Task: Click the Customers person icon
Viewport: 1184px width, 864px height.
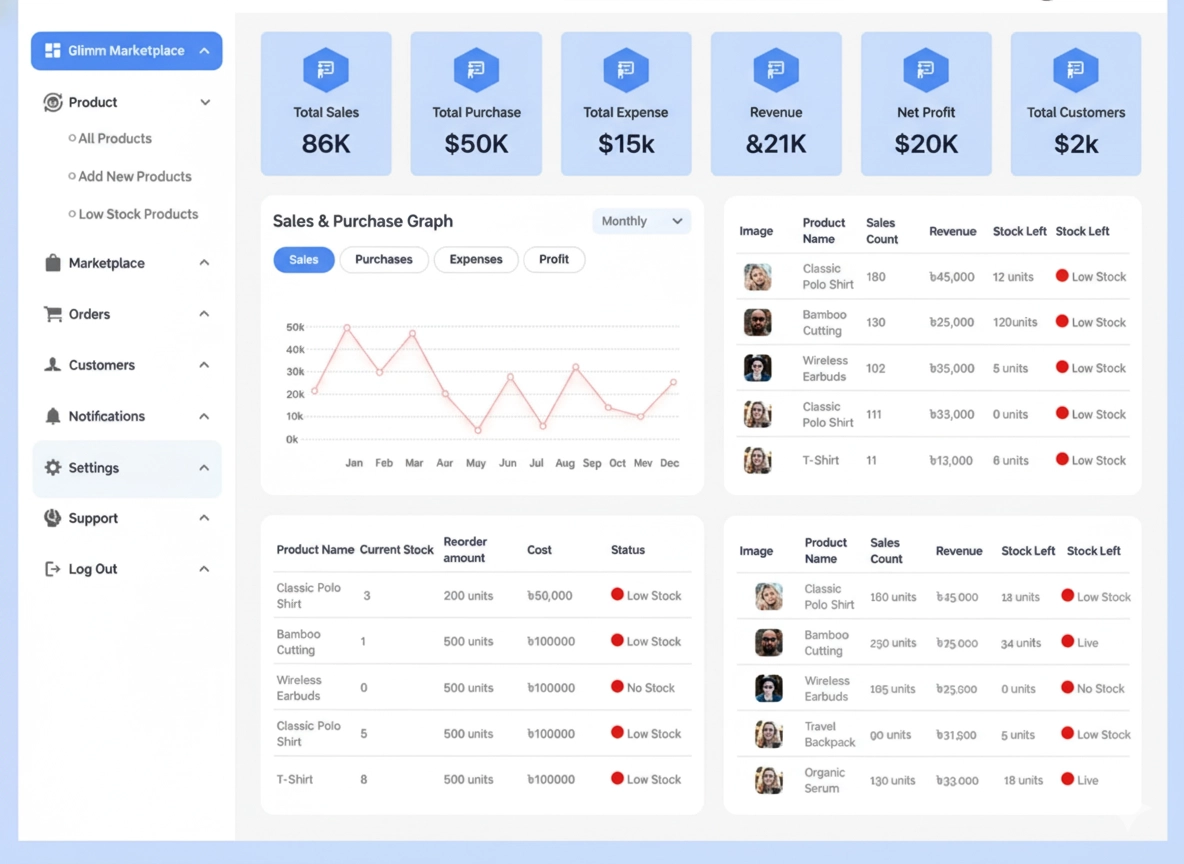Action: click(53, 365)
